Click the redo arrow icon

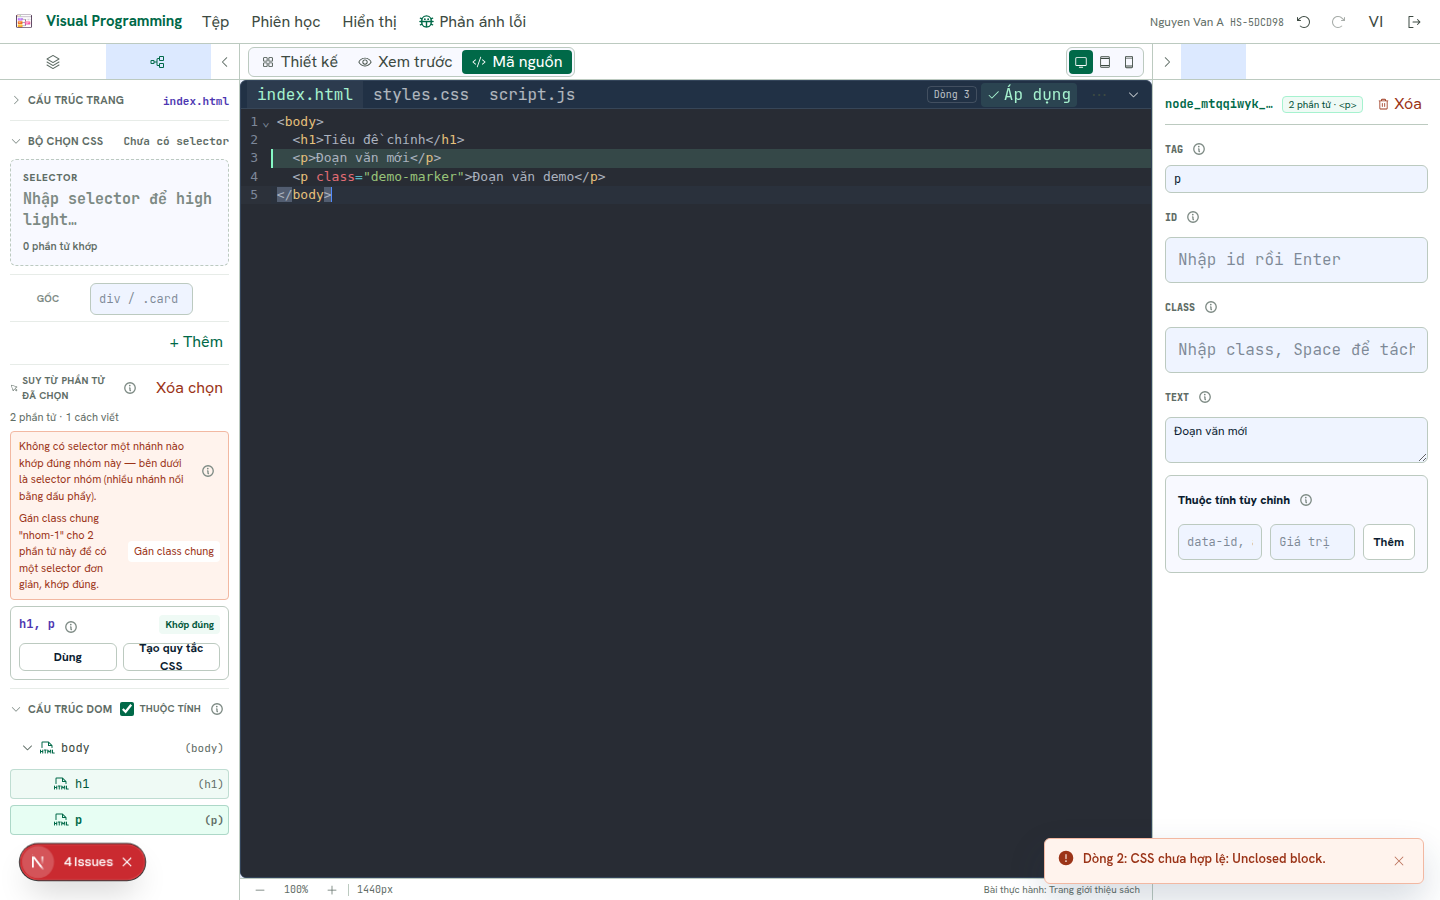click(x=1338, y=22)
